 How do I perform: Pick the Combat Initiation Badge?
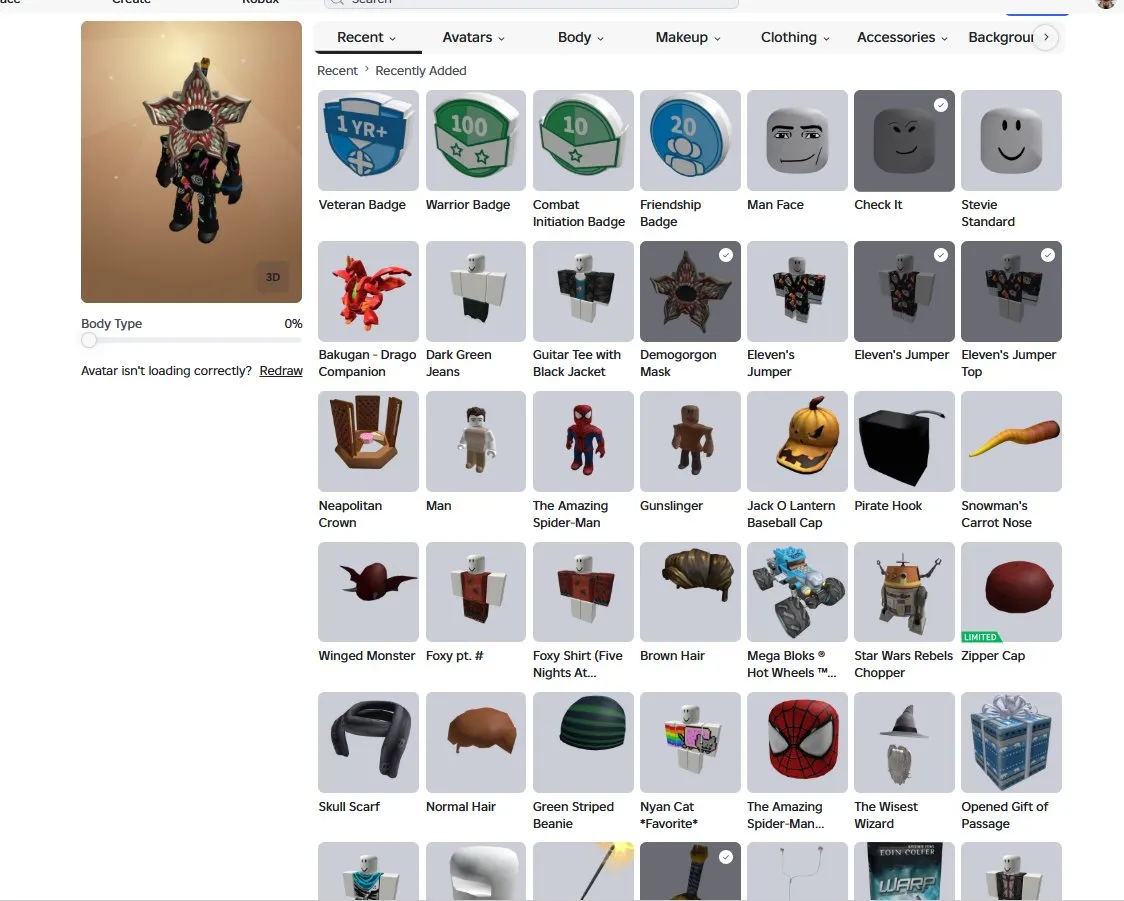click(583, 140)
